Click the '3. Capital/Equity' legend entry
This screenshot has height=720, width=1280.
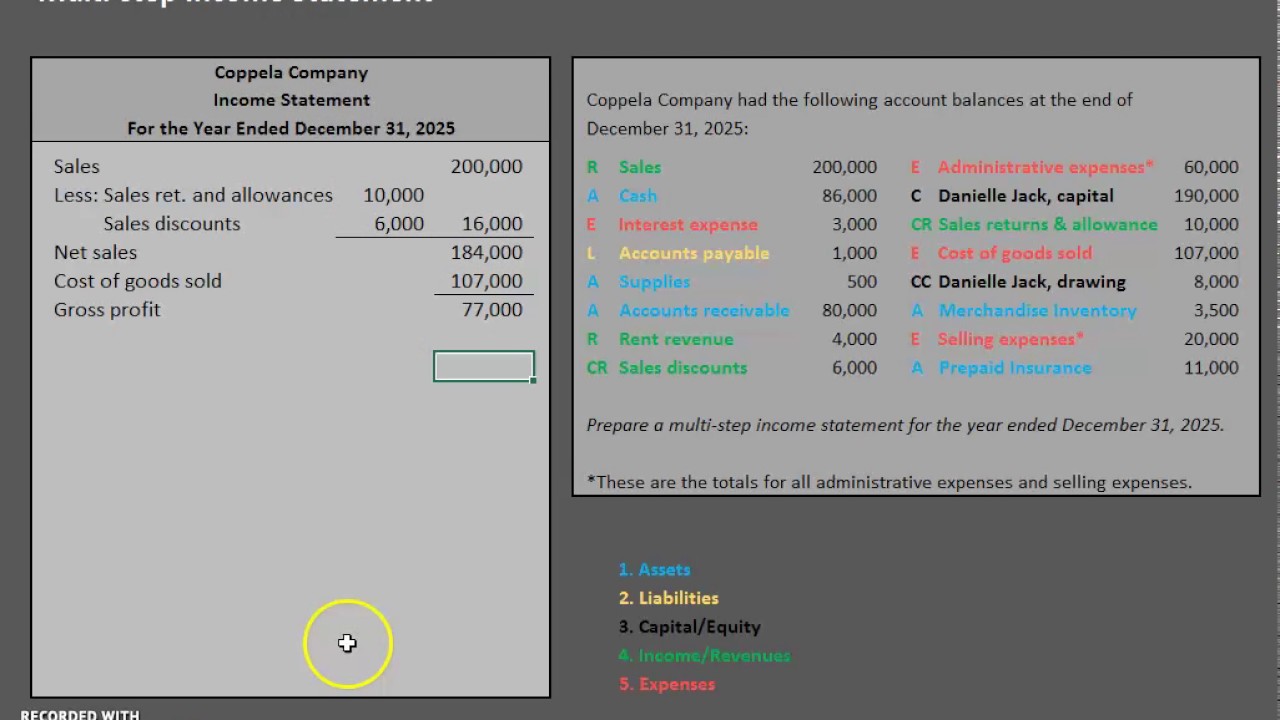coord(689,627)
